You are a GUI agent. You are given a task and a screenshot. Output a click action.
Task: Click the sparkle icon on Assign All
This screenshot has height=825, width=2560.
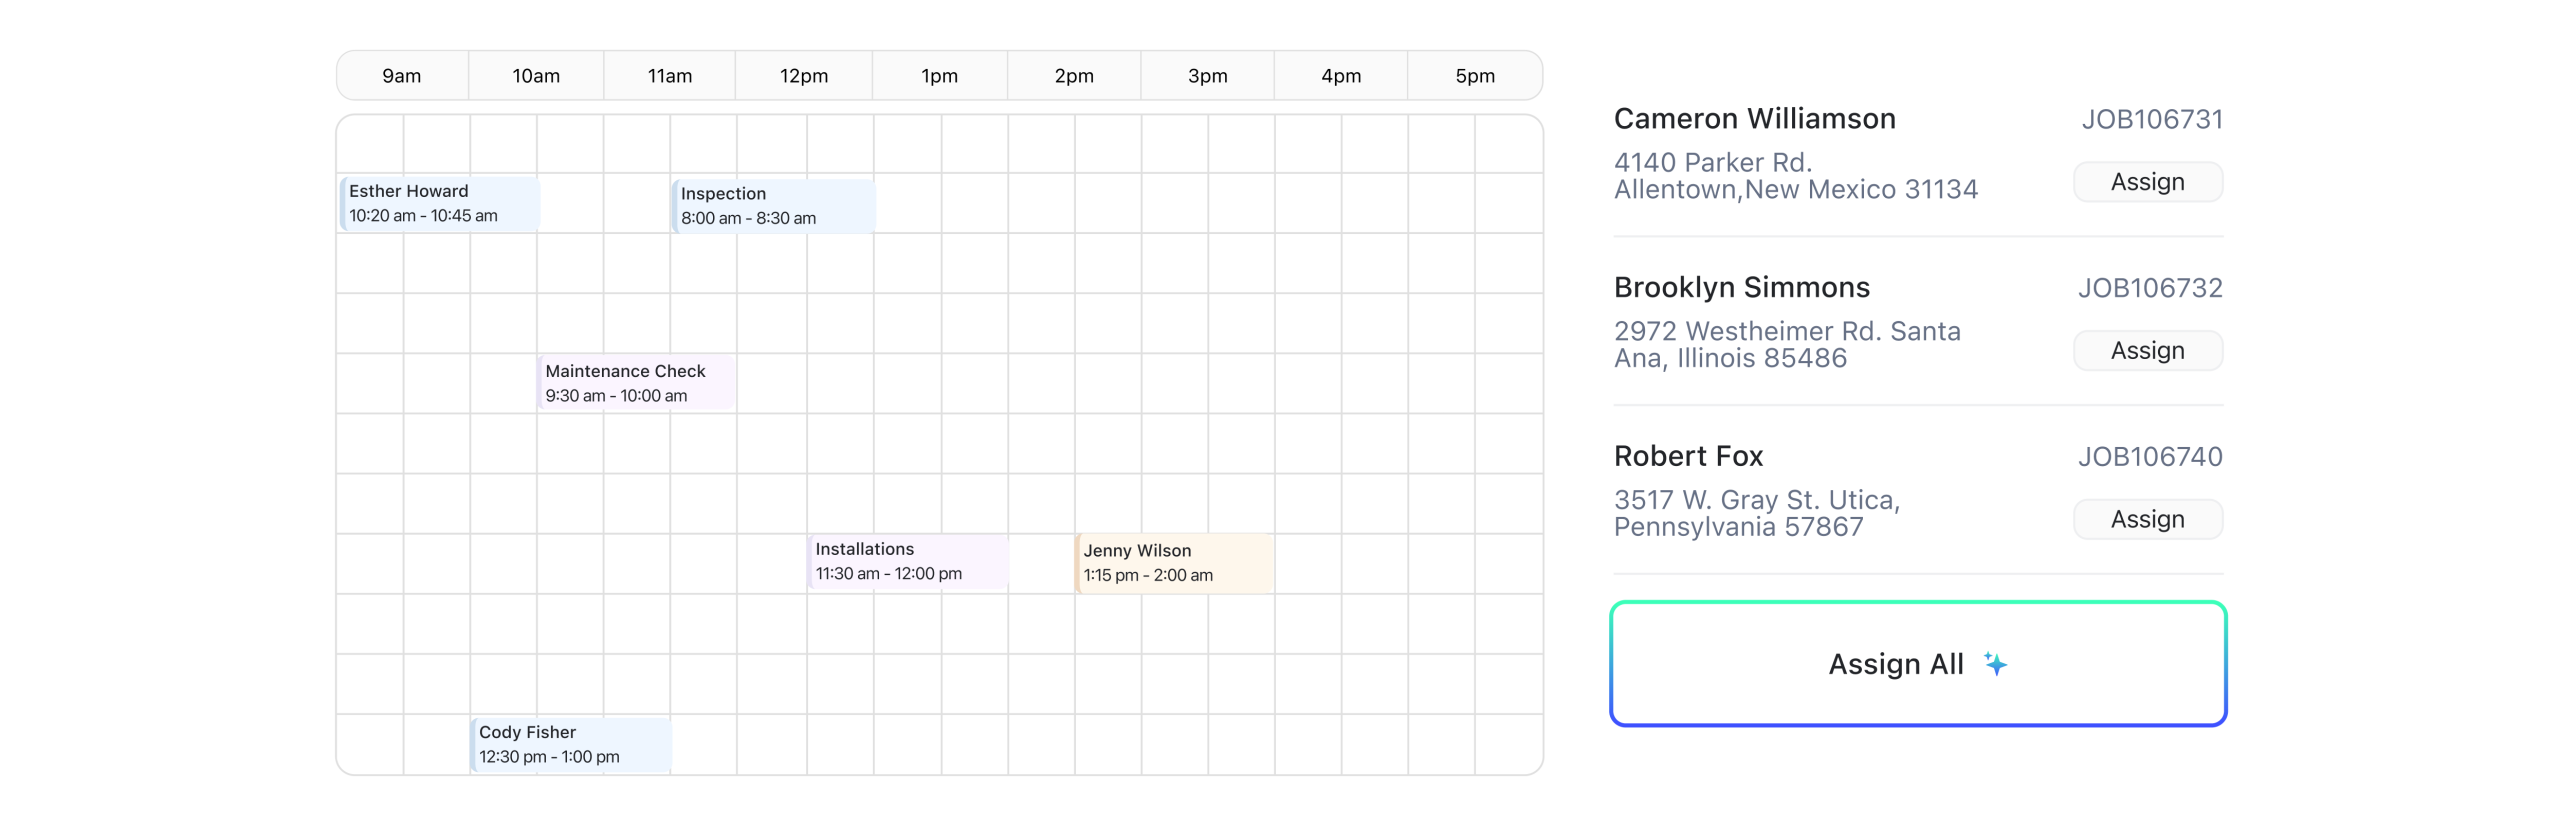[1995, 664]
